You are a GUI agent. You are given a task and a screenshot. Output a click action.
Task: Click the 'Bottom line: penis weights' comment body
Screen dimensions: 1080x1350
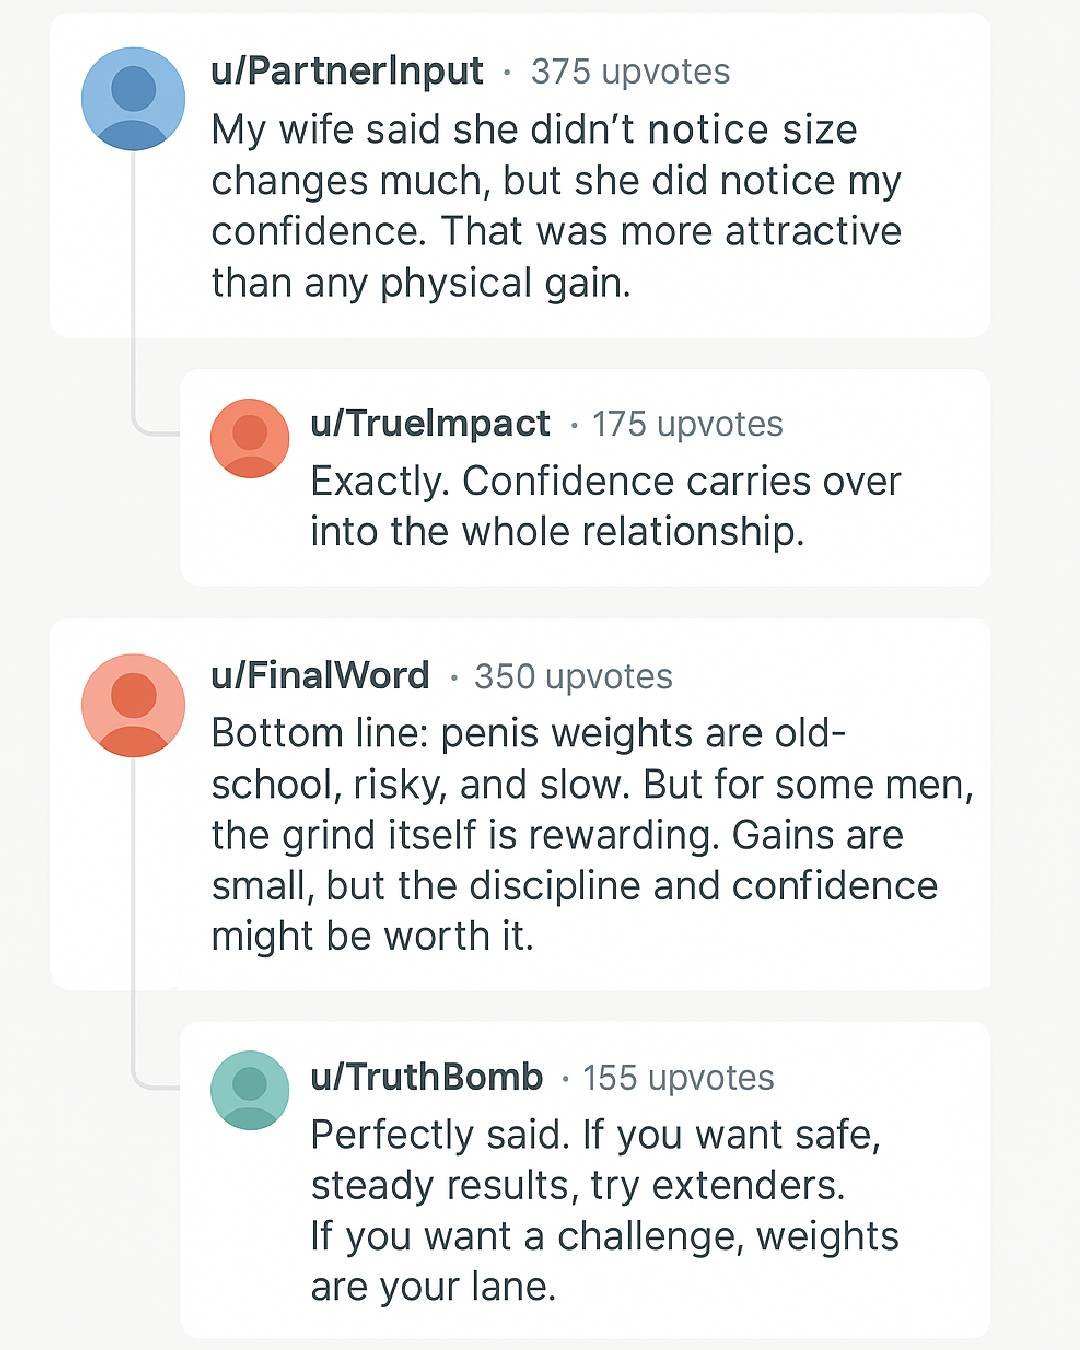[590, 834]
